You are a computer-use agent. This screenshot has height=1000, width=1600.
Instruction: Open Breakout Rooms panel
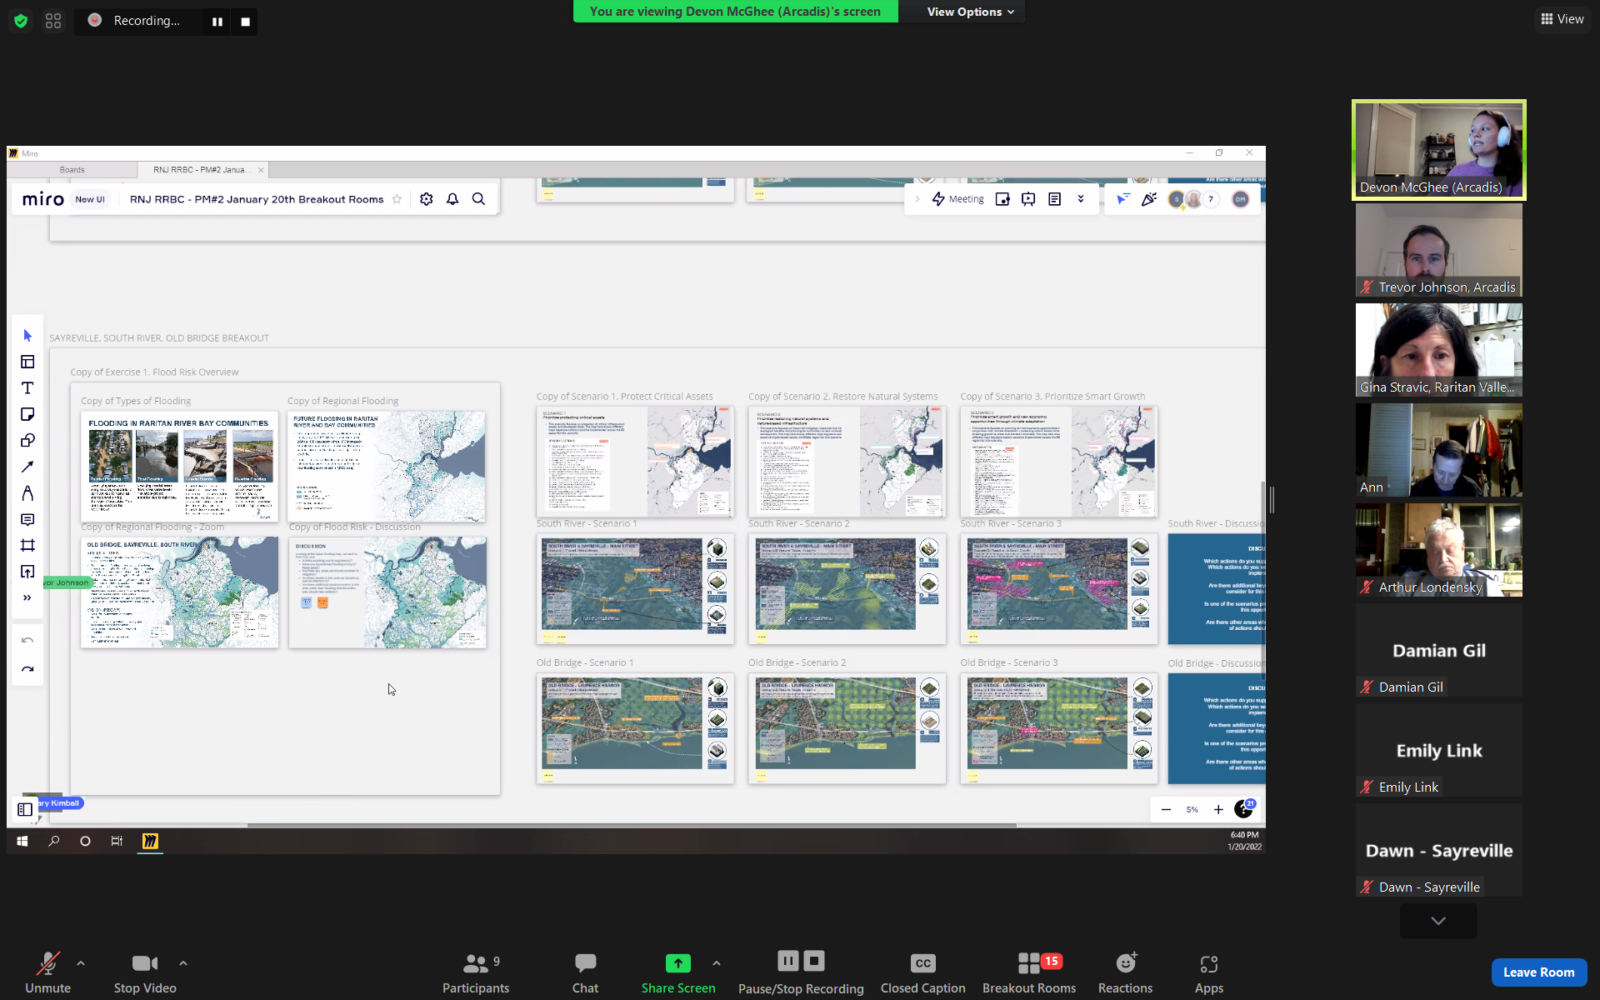click(1029, 971)
